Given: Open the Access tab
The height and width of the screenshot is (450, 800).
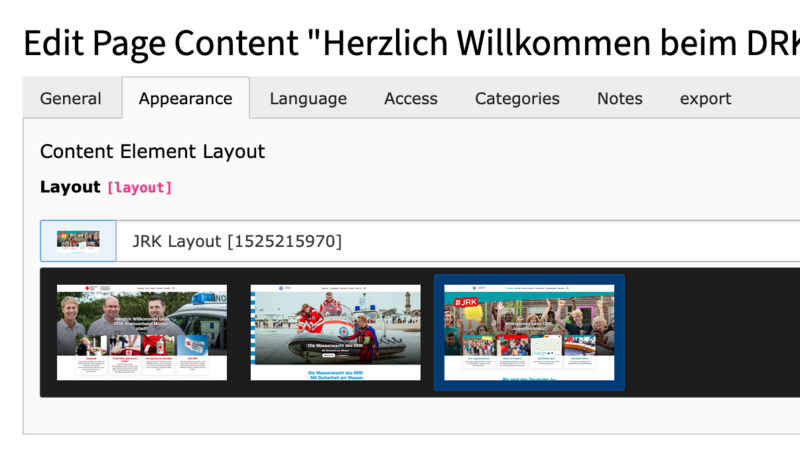Looking at the screenshot, I should [411, 98].
